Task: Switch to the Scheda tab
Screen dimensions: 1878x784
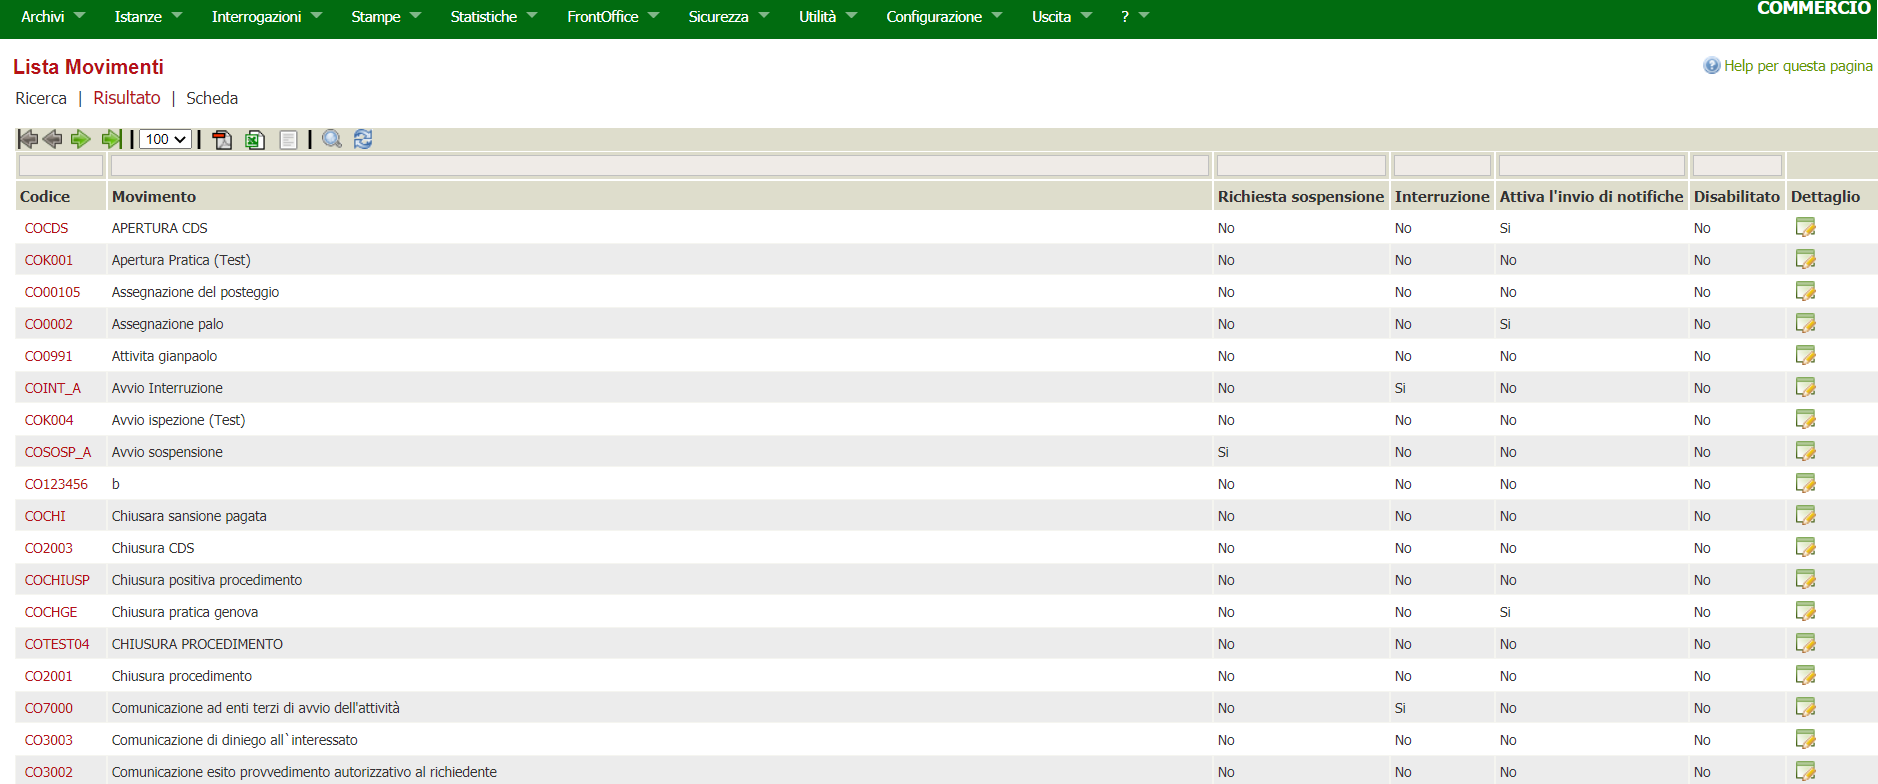Action: [x=212, y=98]
